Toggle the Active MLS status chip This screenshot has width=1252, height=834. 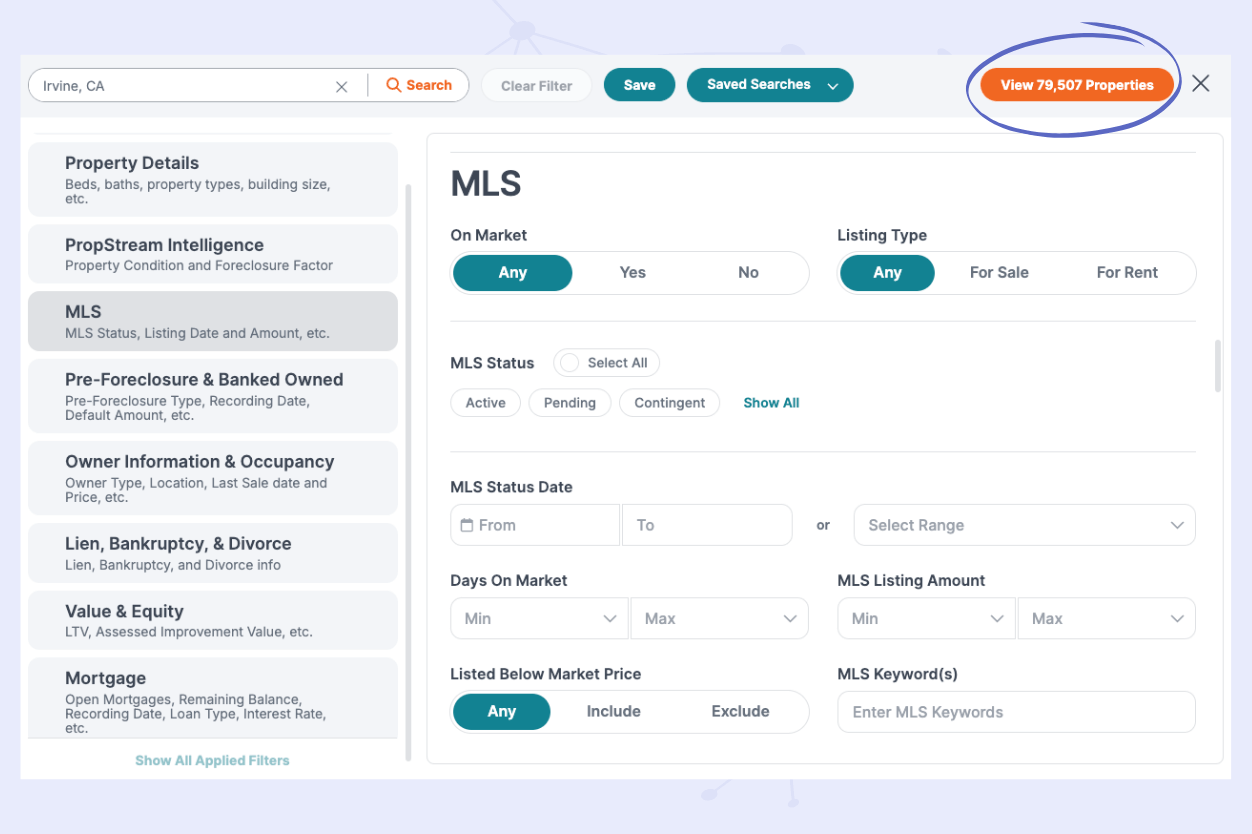[485, 402]
